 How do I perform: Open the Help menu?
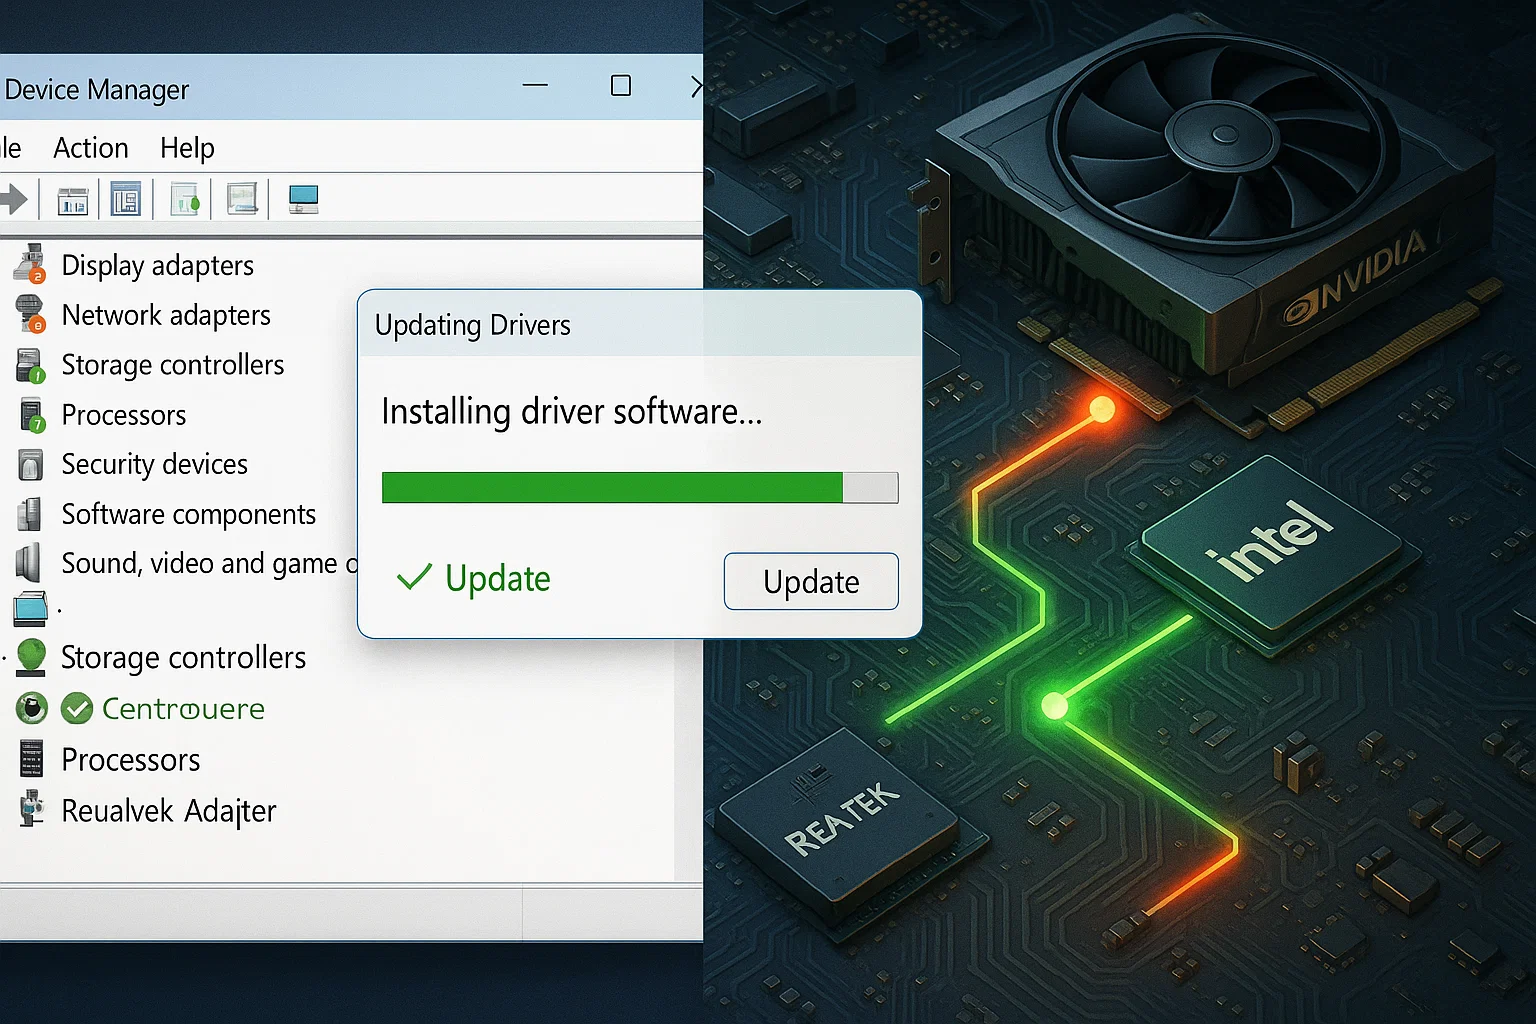187,148
